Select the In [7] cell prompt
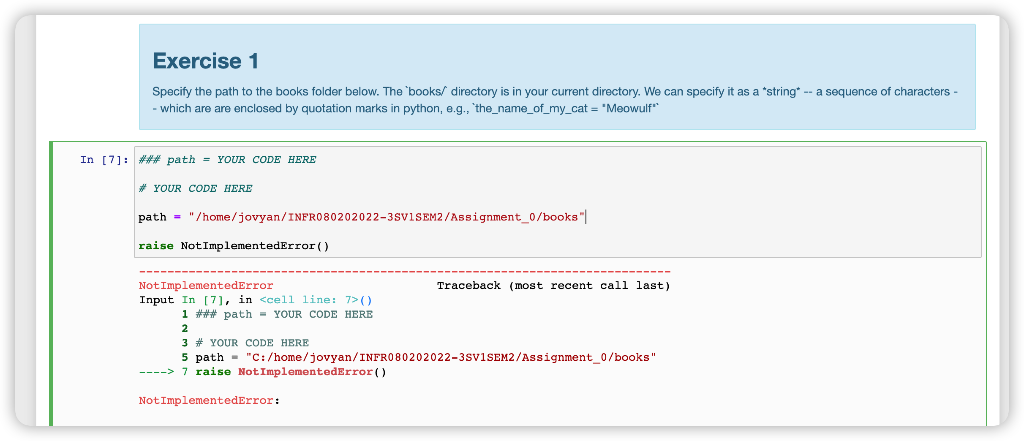The width and height of the screenshot is (1024, 441). [x=104, y=160]
